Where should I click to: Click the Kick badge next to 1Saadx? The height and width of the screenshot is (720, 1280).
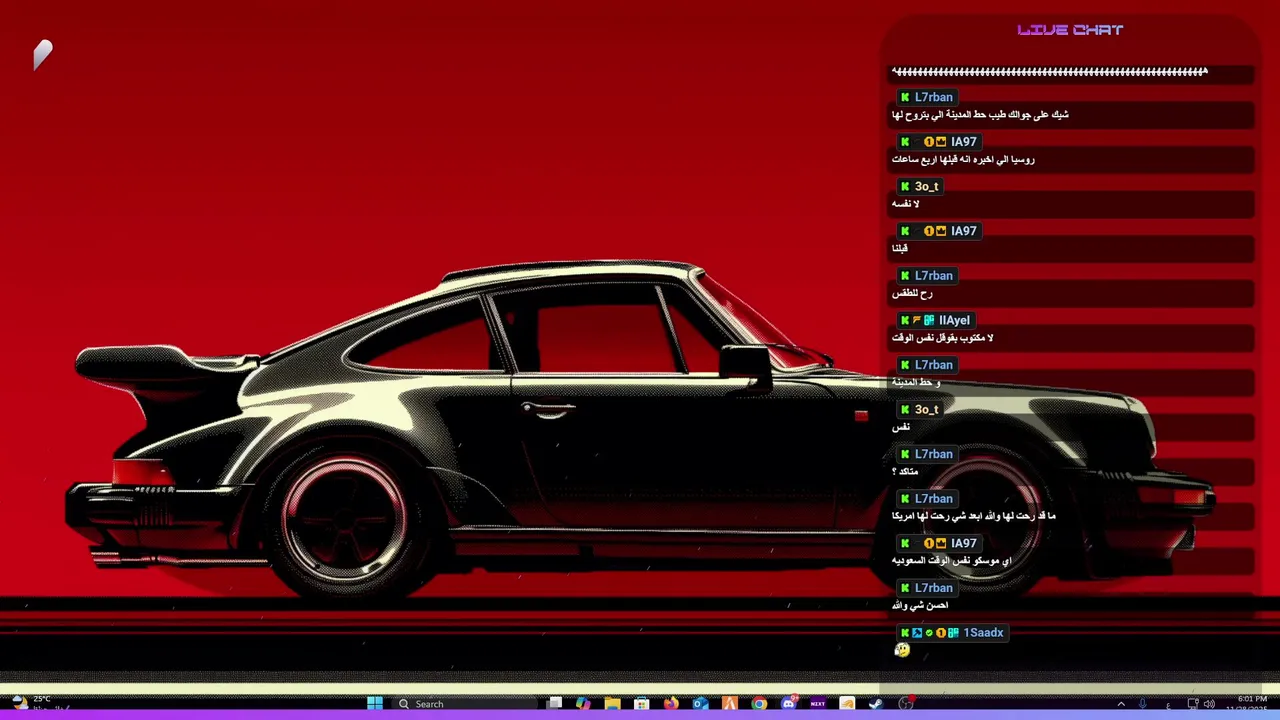(x=905, y=633)
